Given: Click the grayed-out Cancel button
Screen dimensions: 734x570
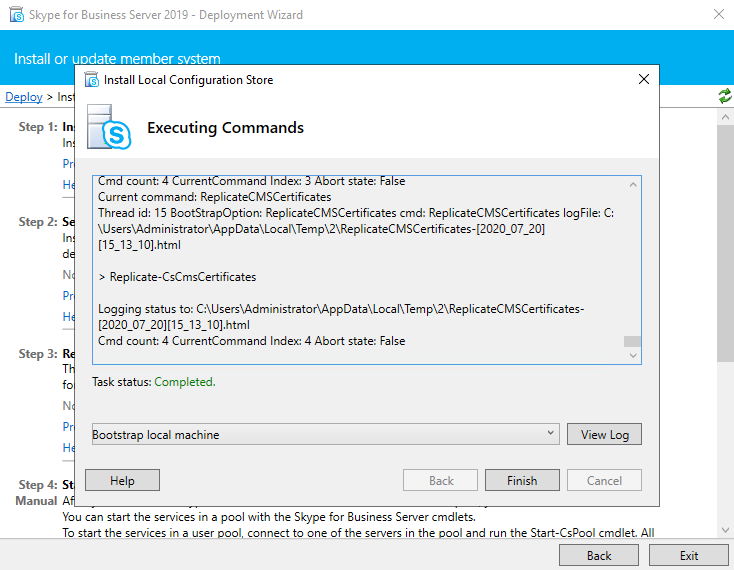Looking at the screenshot, I should point(604,480).
